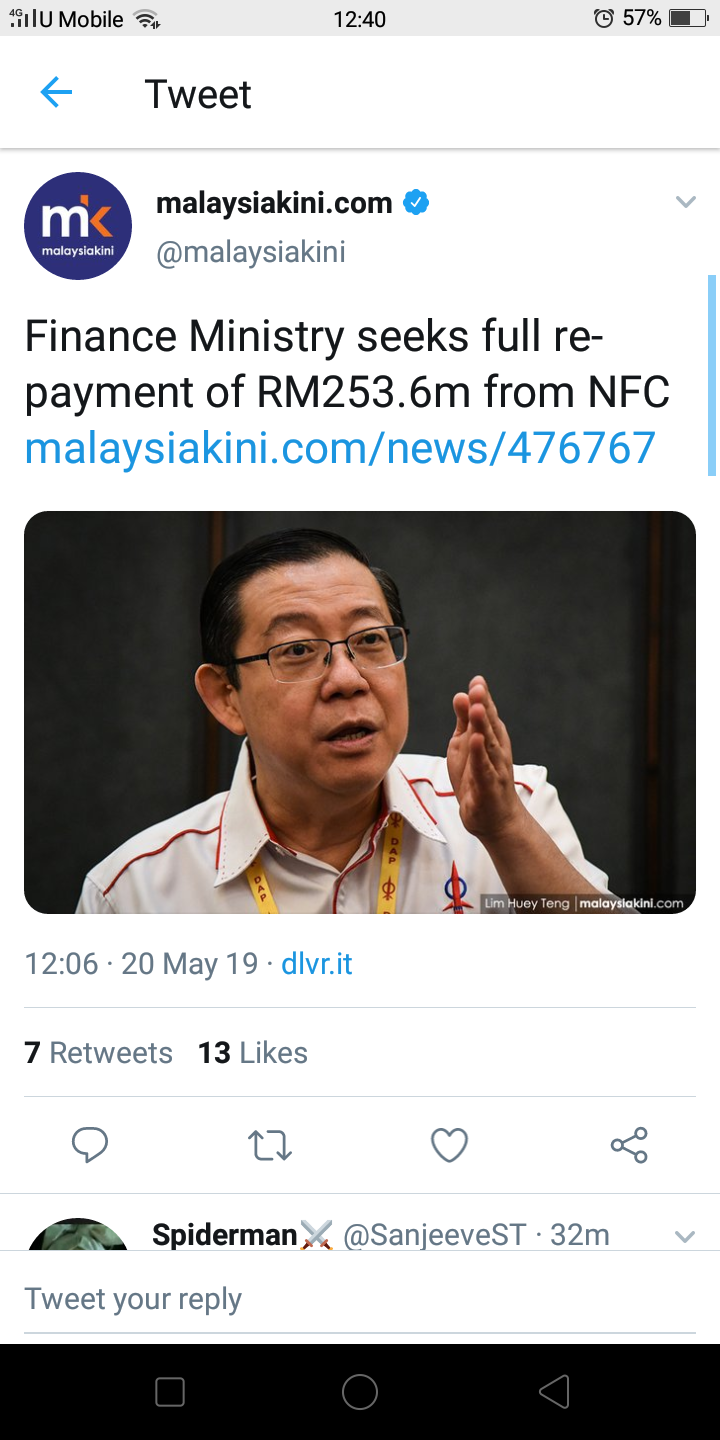Tap the back arrow icon
Screen dimensions: 720x1440
[x=56, y=93]
